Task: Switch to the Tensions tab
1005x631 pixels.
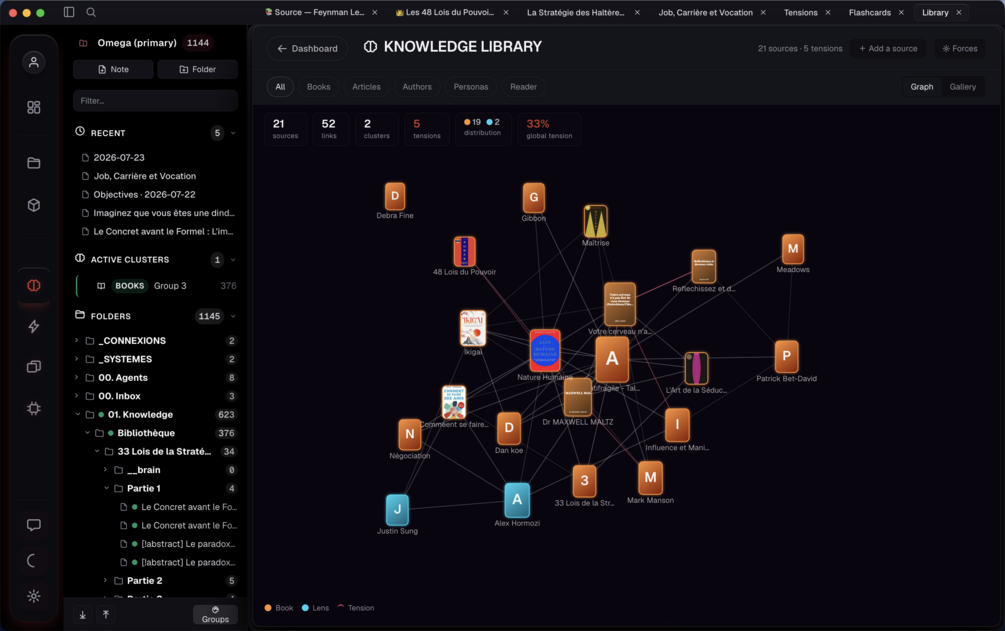Action: [801, 12]
